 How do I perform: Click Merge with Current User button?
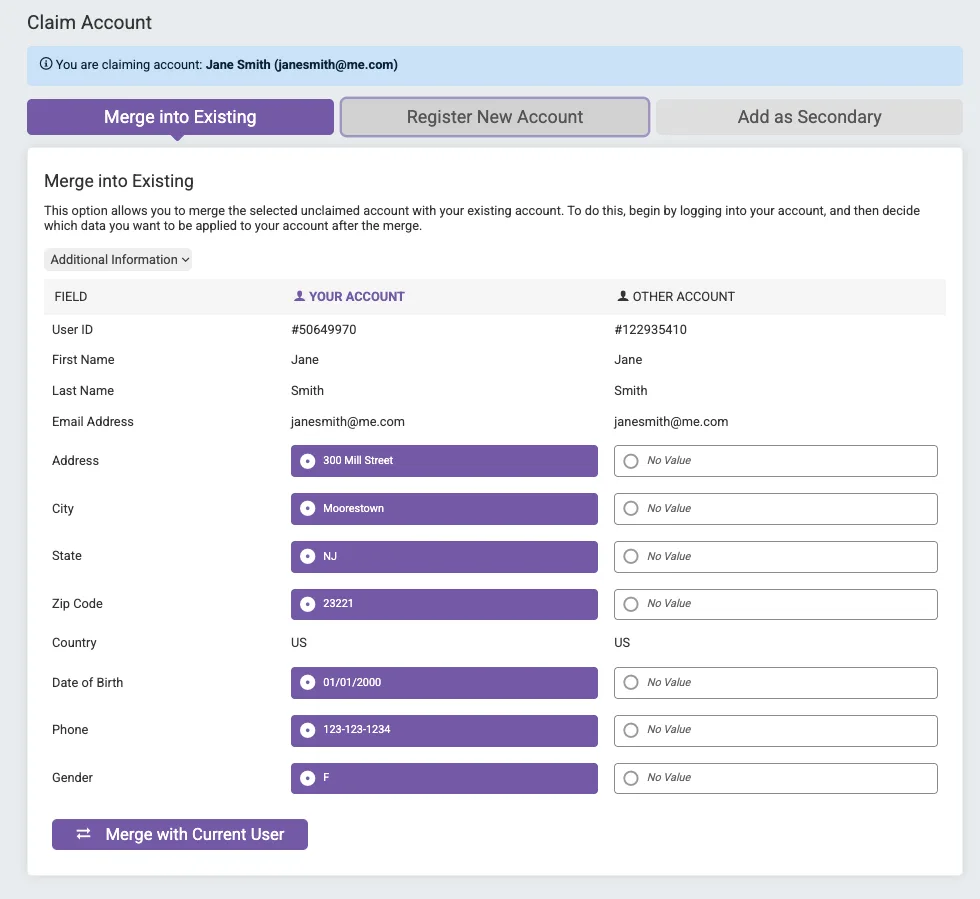click(179, 834)
